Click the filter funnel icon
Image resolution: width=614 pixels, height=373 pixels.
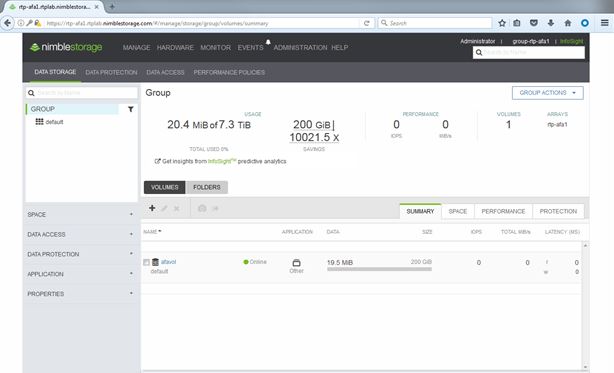[131, 109]
